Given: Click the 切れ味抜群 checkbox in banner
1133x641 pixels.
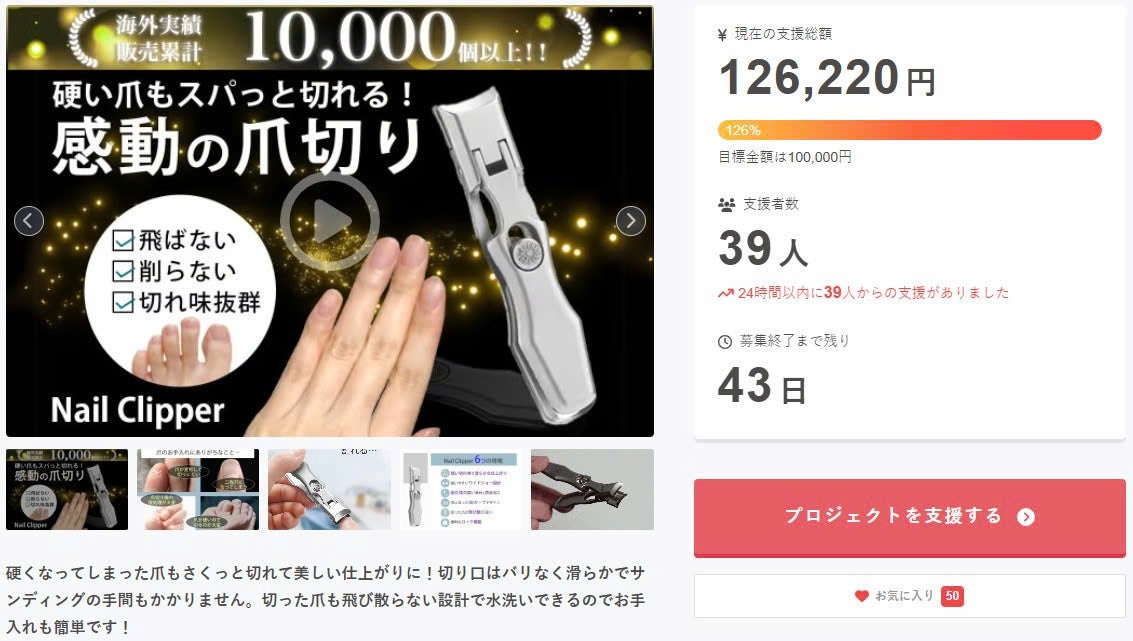Looking at the screenshot, I should [x=123, y=302].
